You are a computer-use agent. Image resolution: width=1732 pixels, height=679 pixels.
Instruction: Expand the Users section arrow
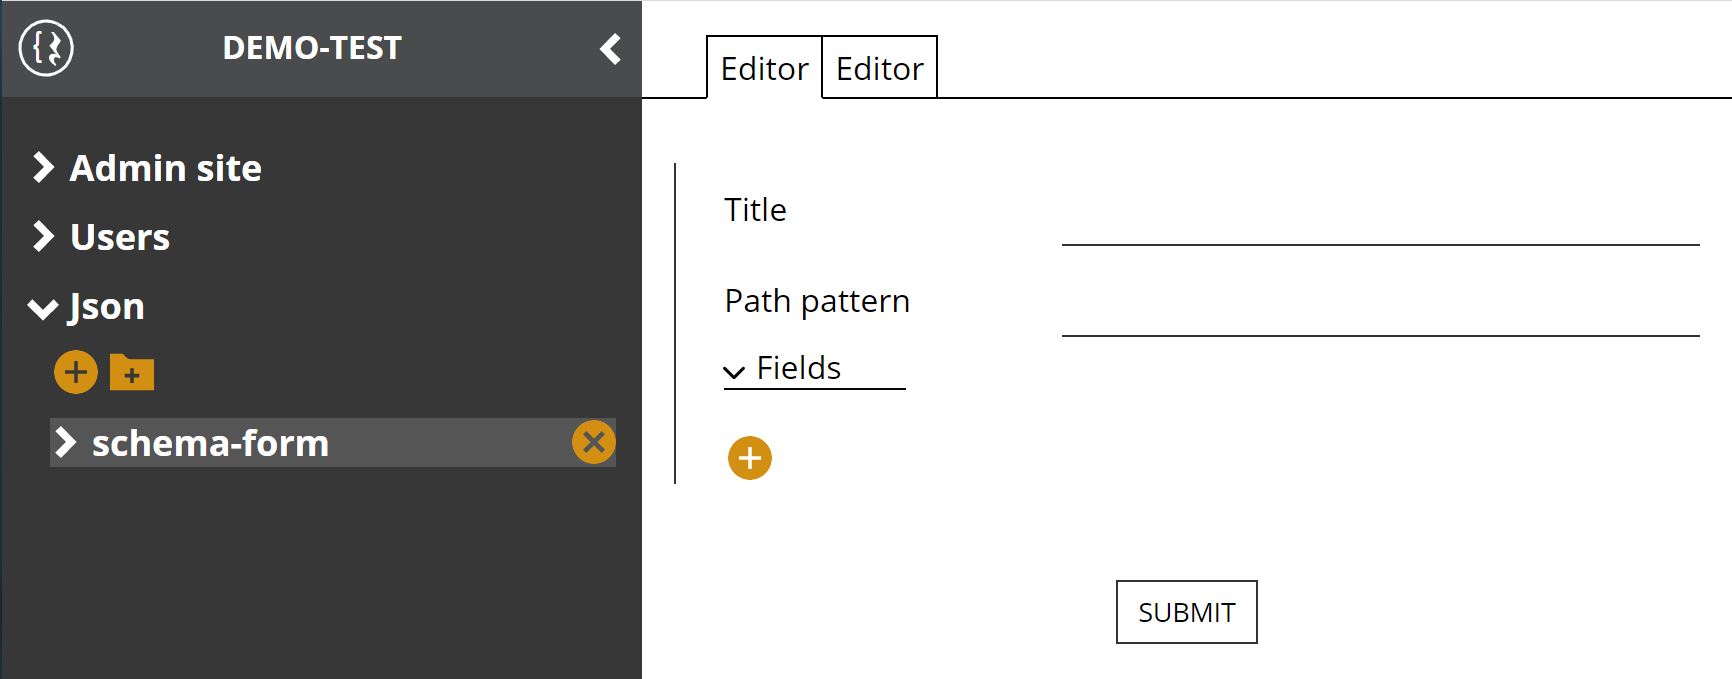click(43, 237)
